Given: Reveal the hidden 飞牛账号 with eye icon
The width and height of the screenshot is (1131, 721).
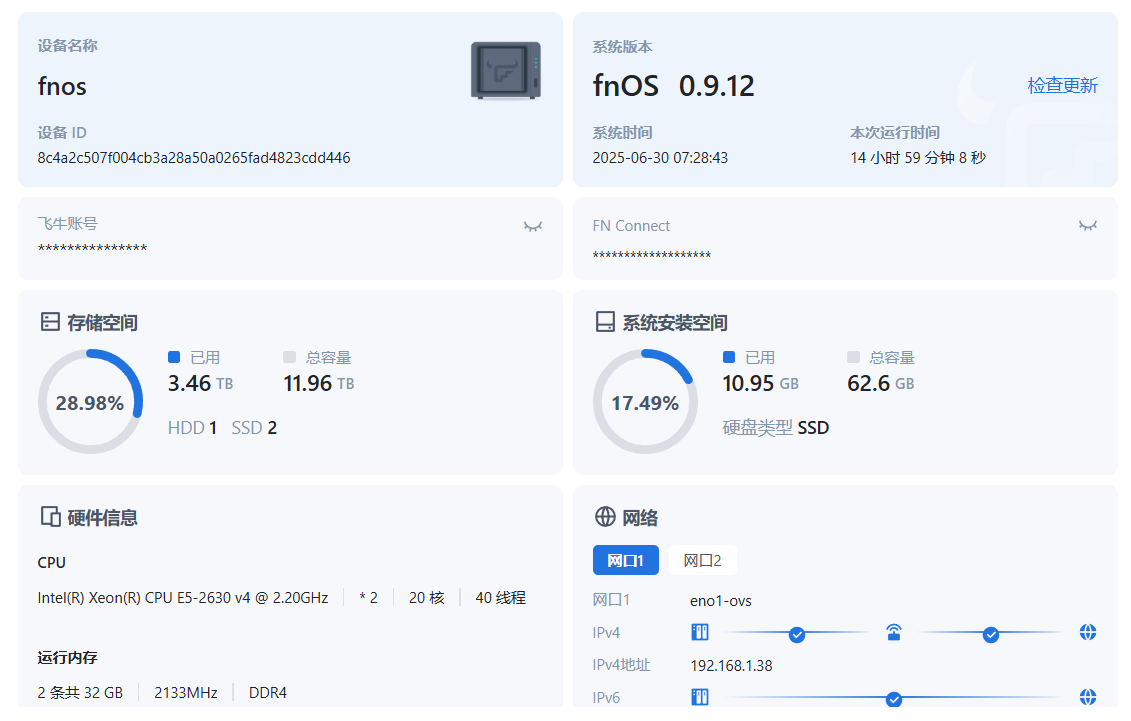Looking at the screenshot, I should click(533, 226).
